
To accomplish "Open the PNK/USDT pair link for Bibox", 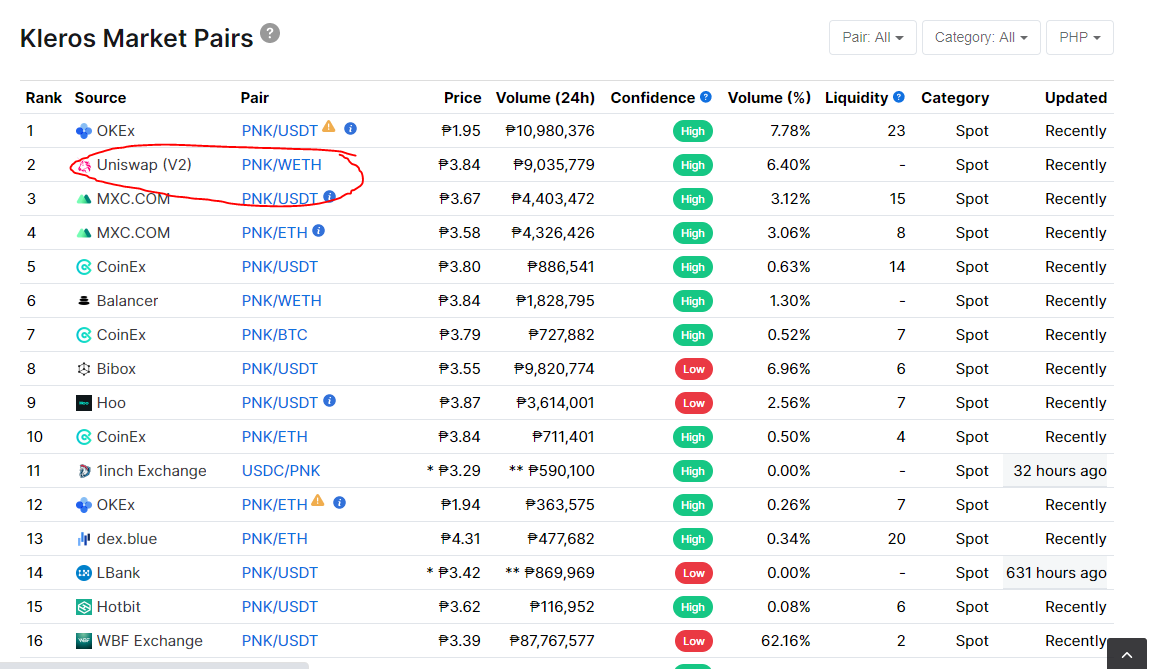I will [x=280, y=369].
